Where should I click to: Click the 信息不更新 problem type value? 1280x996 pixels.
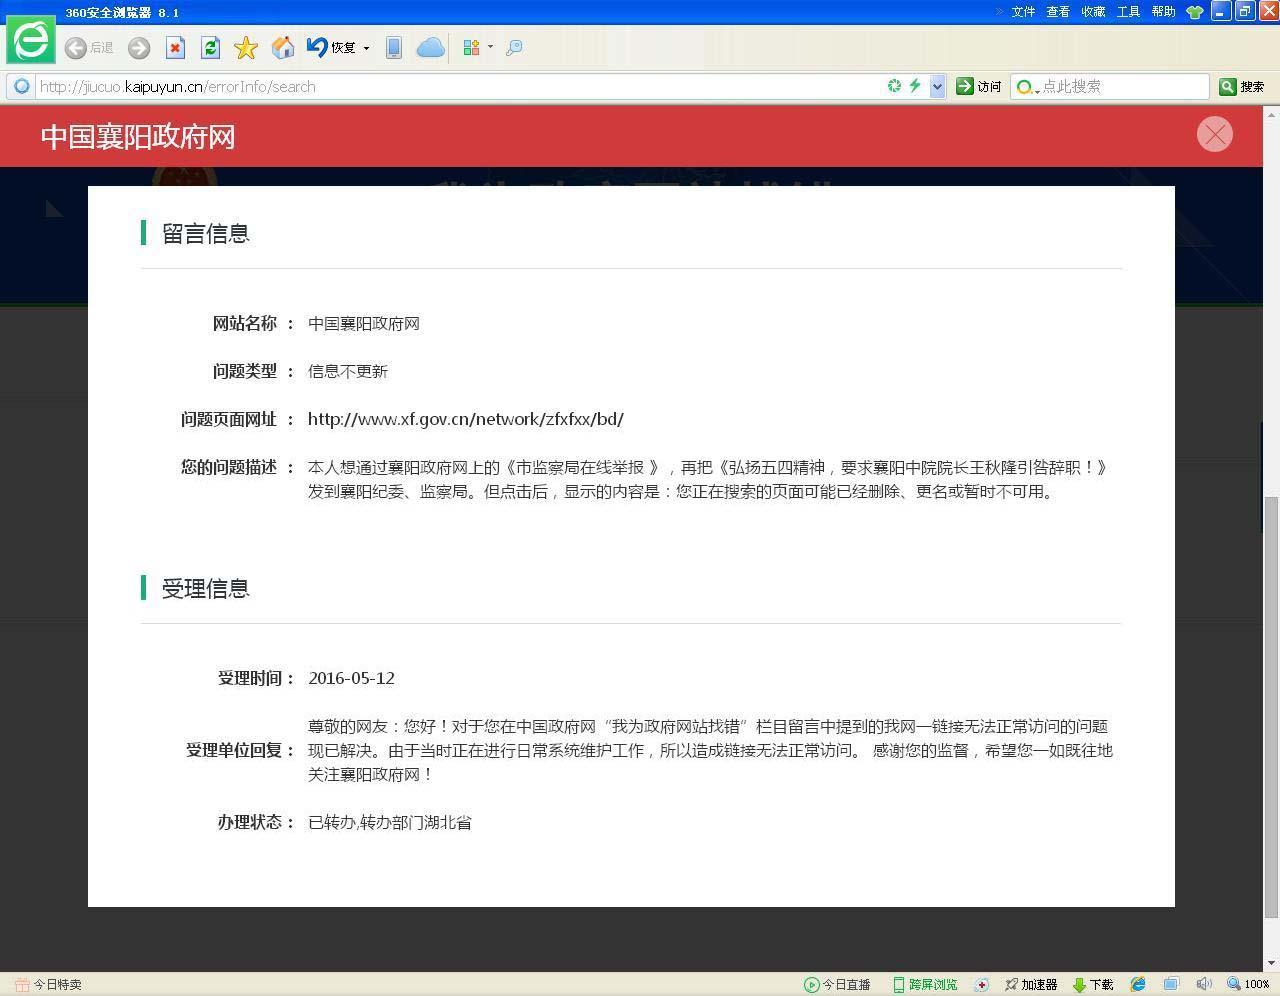348,371
